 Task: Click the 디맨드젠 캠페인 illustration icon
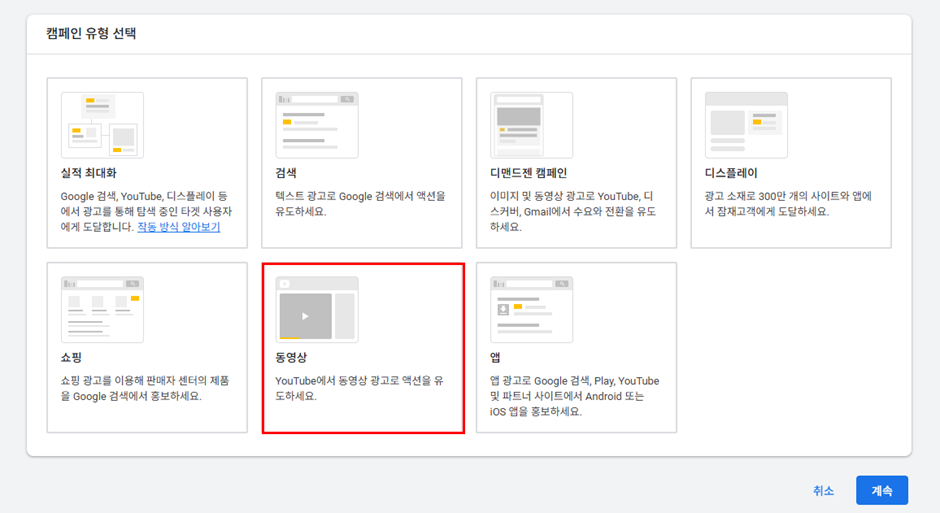point(532,125)
